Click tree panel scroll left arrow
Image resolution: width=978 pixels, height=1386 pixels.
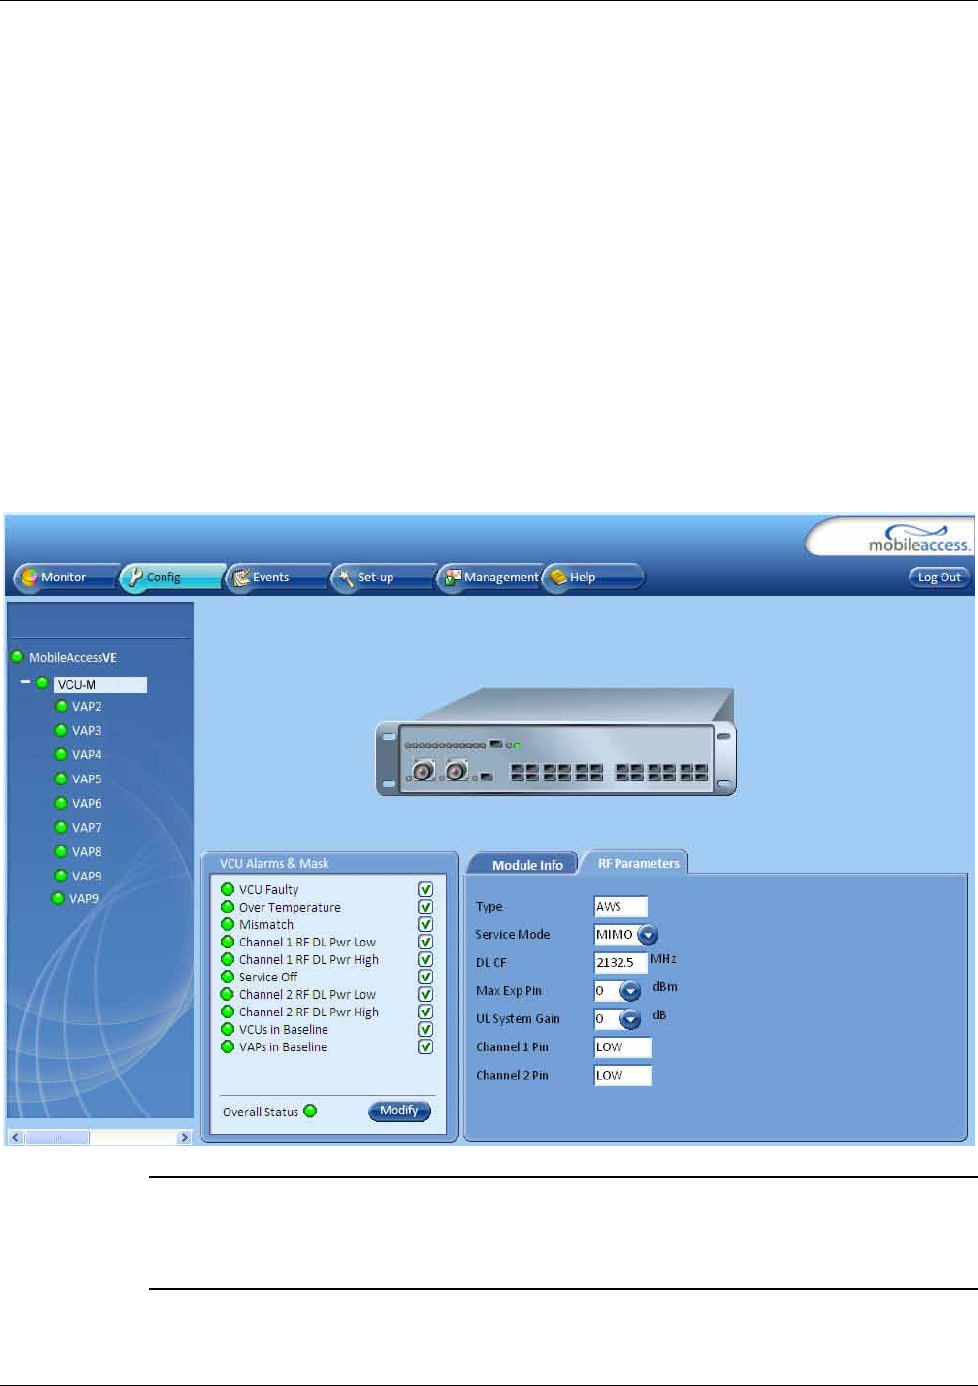point(15,1138)
